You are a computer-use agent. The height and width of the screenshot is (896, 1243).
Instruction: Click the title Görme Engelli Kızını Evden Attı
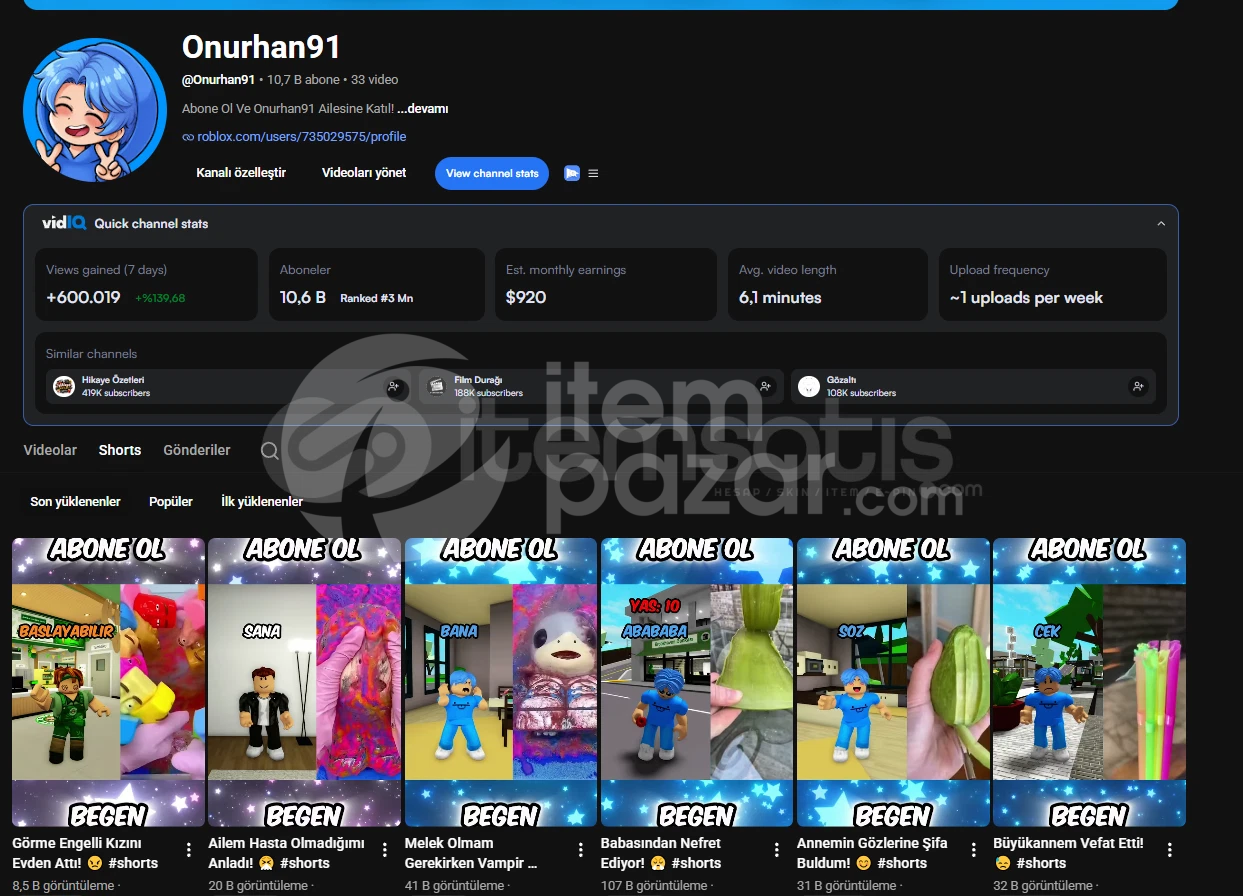85,853
